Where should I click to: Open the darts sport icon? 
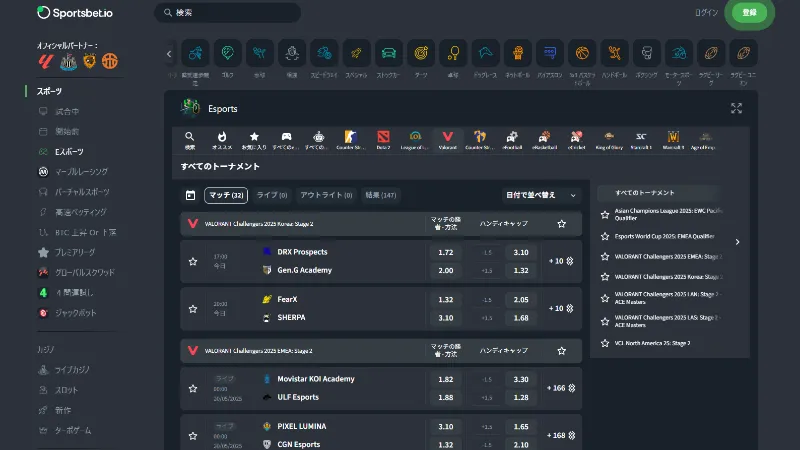click(x=421, y=53)
